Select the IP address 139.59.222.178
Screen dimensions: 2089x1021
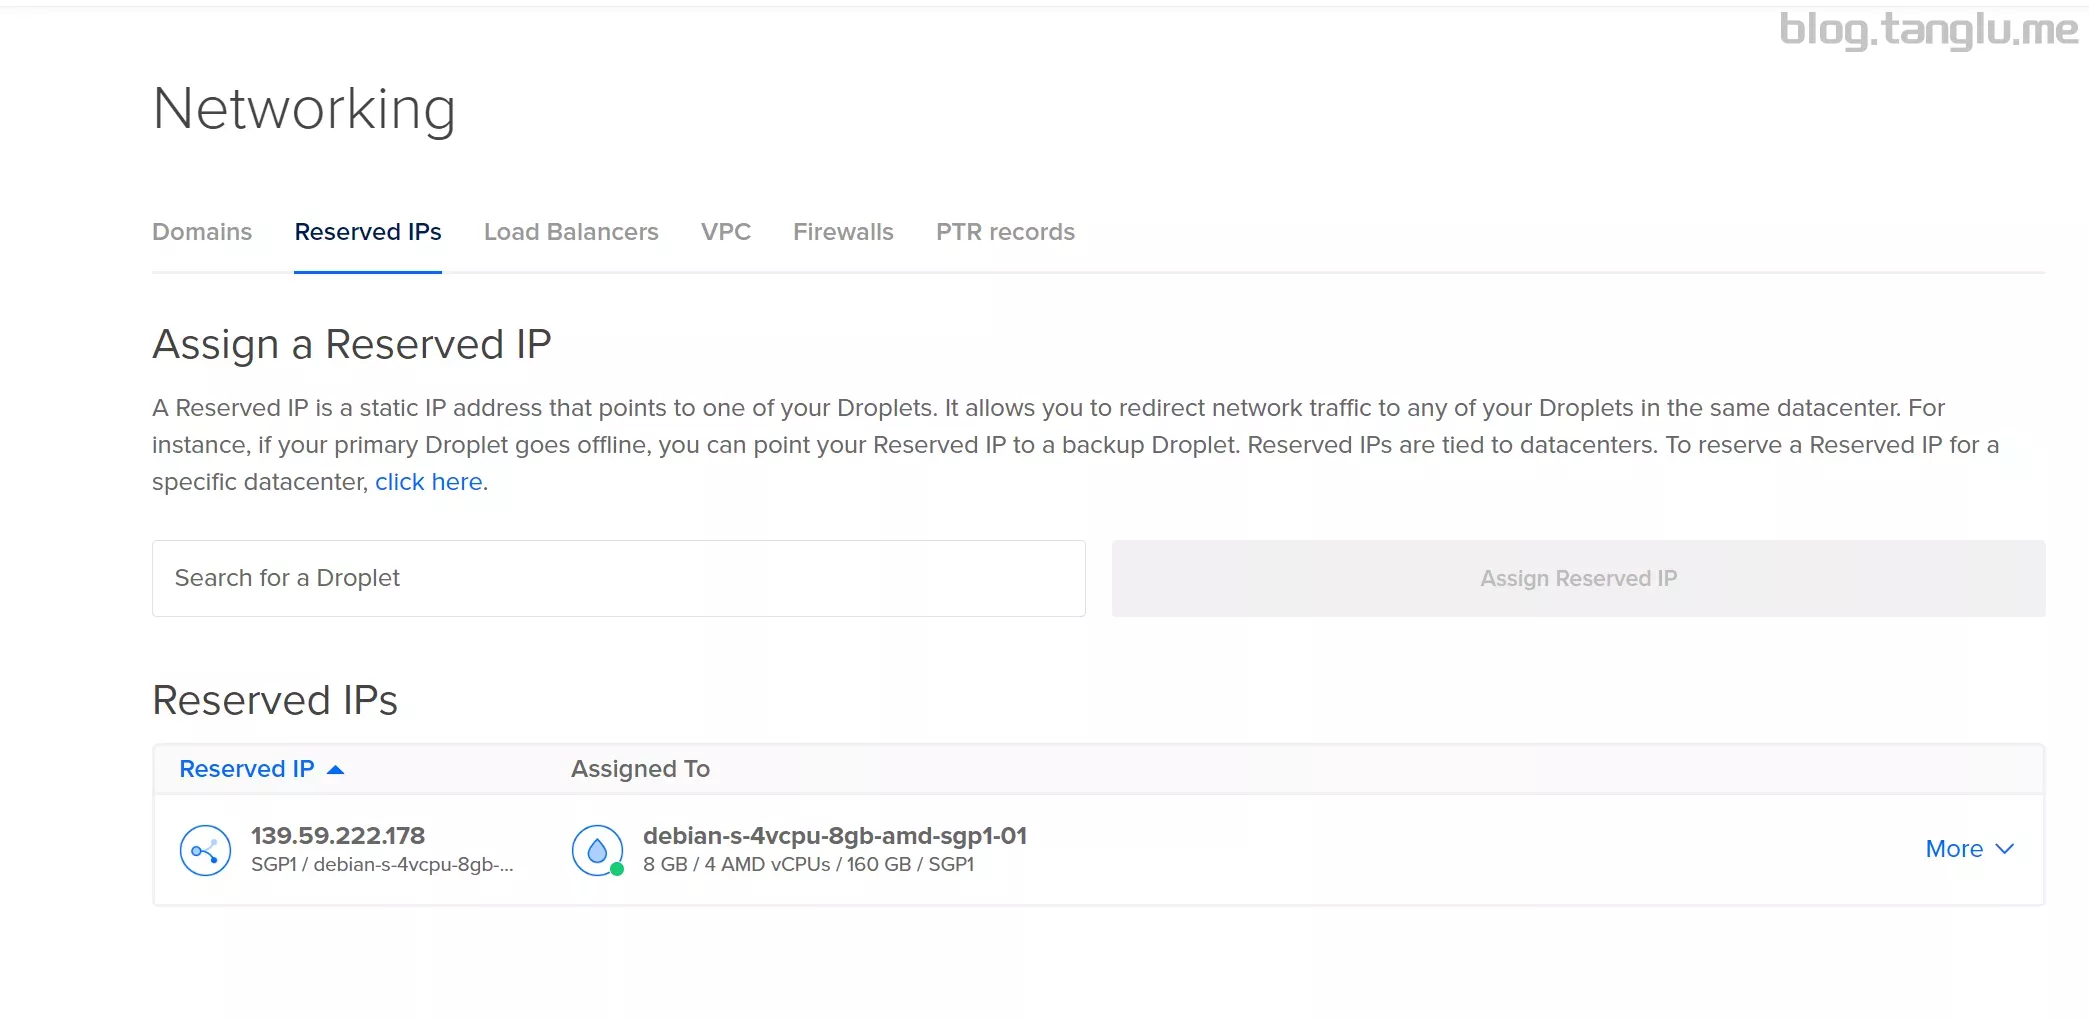(x=337, y=835)
